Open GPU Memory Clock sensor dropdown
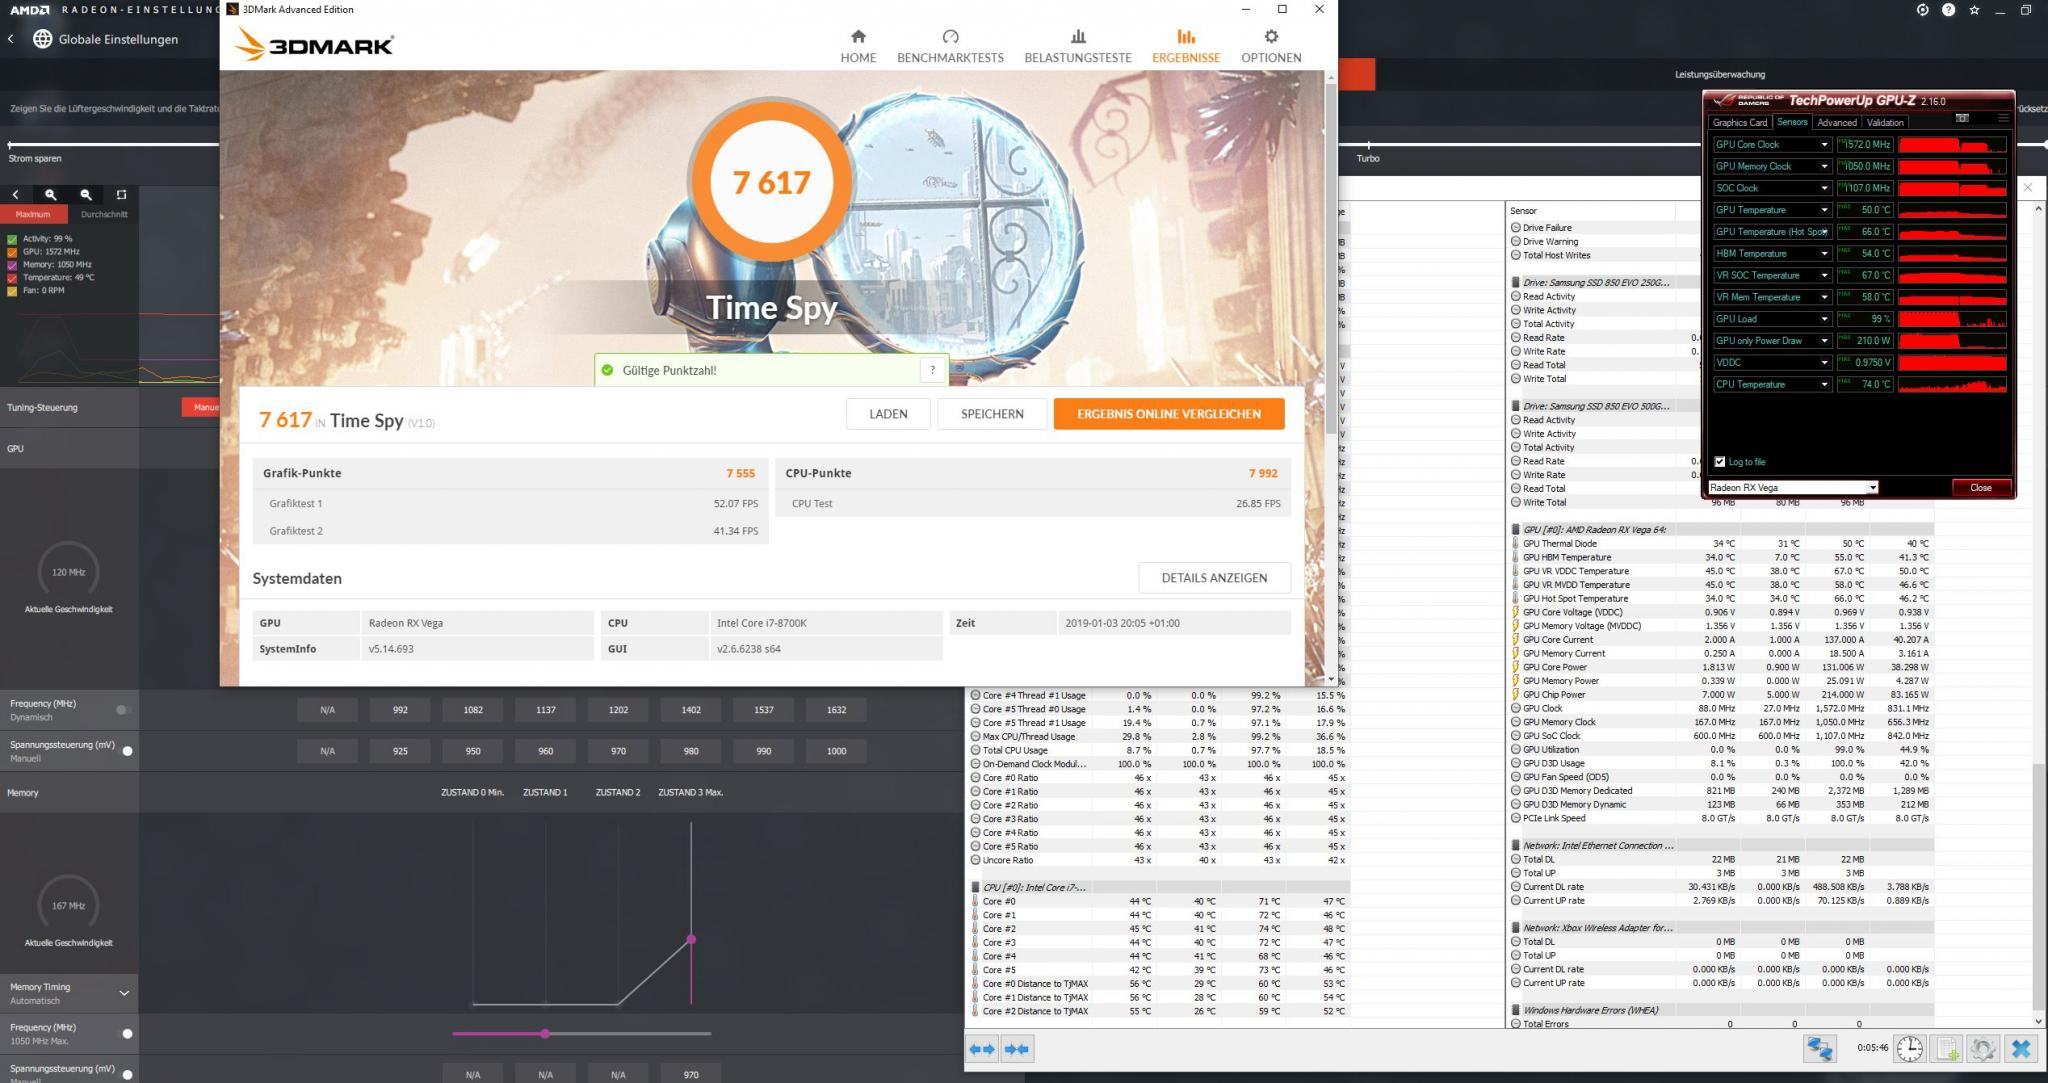This screenshot has width=2048, height=1083. (x=1824, y=167)
